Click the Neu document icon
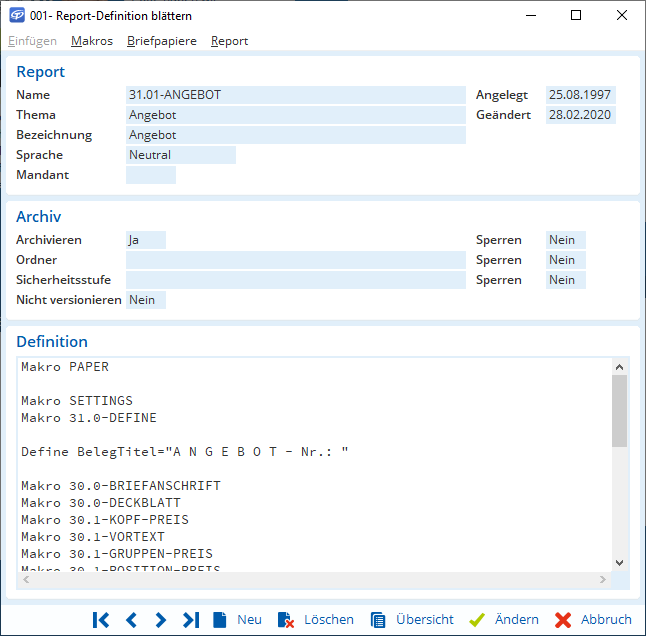The width and height of the screenshot is (646, 636). pyautogui.click(x=220, y=620)
